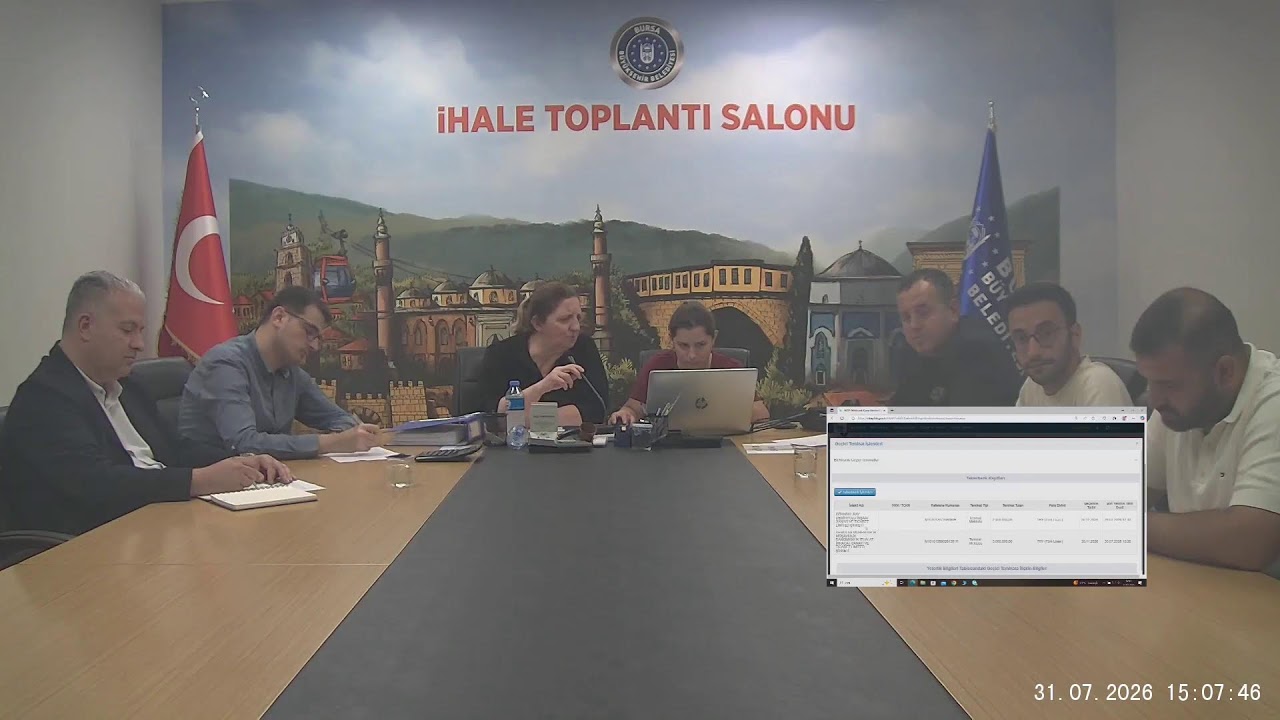
Task: Click the İstekli Adı column header
Action: point(857,505)
